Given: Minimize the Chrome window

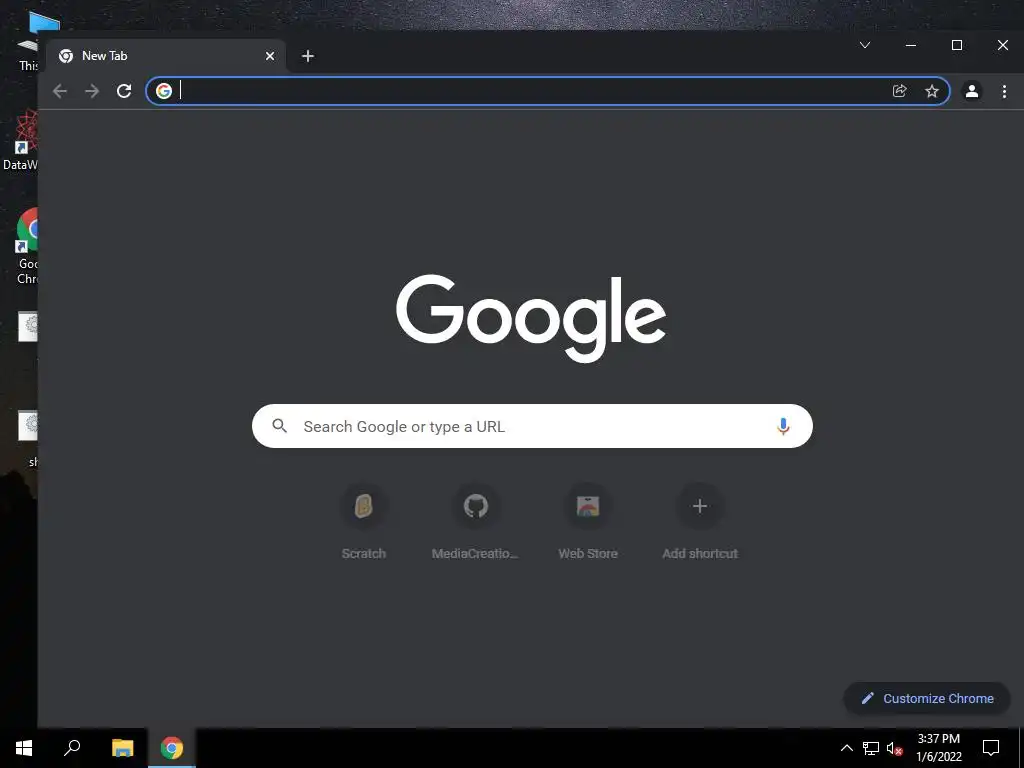Looking at the screenshot, I should [x=911, y=45].
